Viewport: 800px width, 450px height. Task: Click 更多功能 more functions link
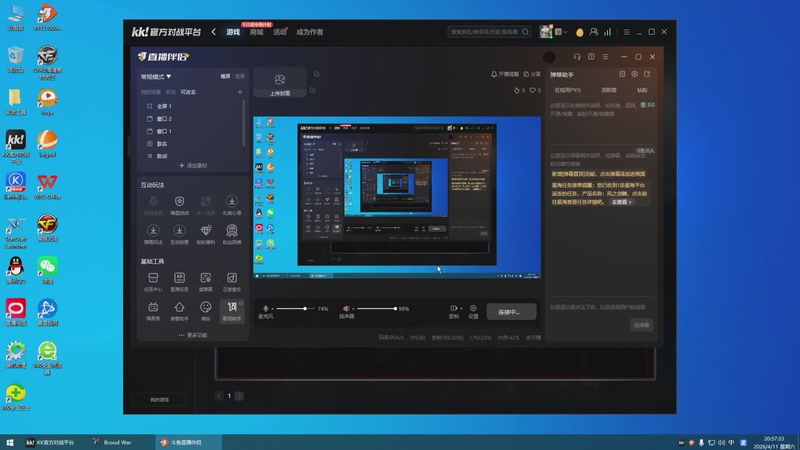[x=193, y=335]
